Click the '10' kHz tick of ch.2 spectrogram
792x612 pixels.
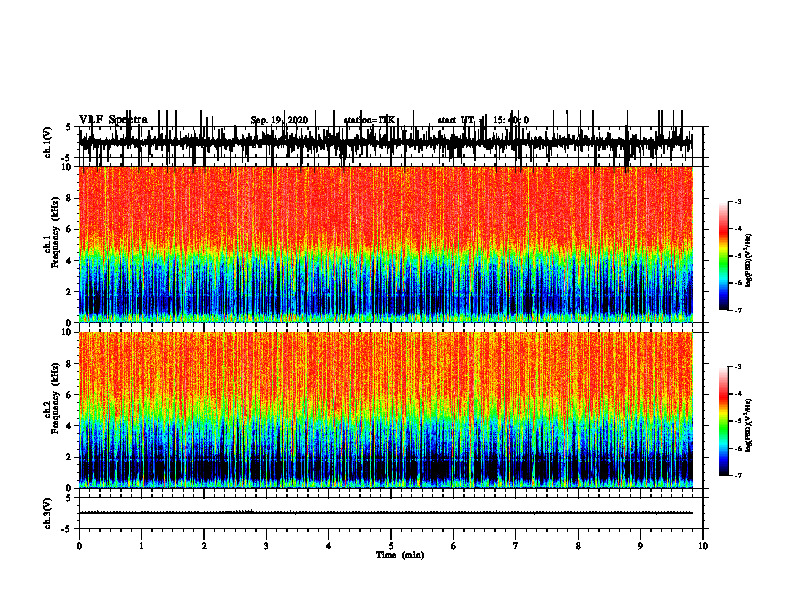pyautogui.click(x=68, y=332)
